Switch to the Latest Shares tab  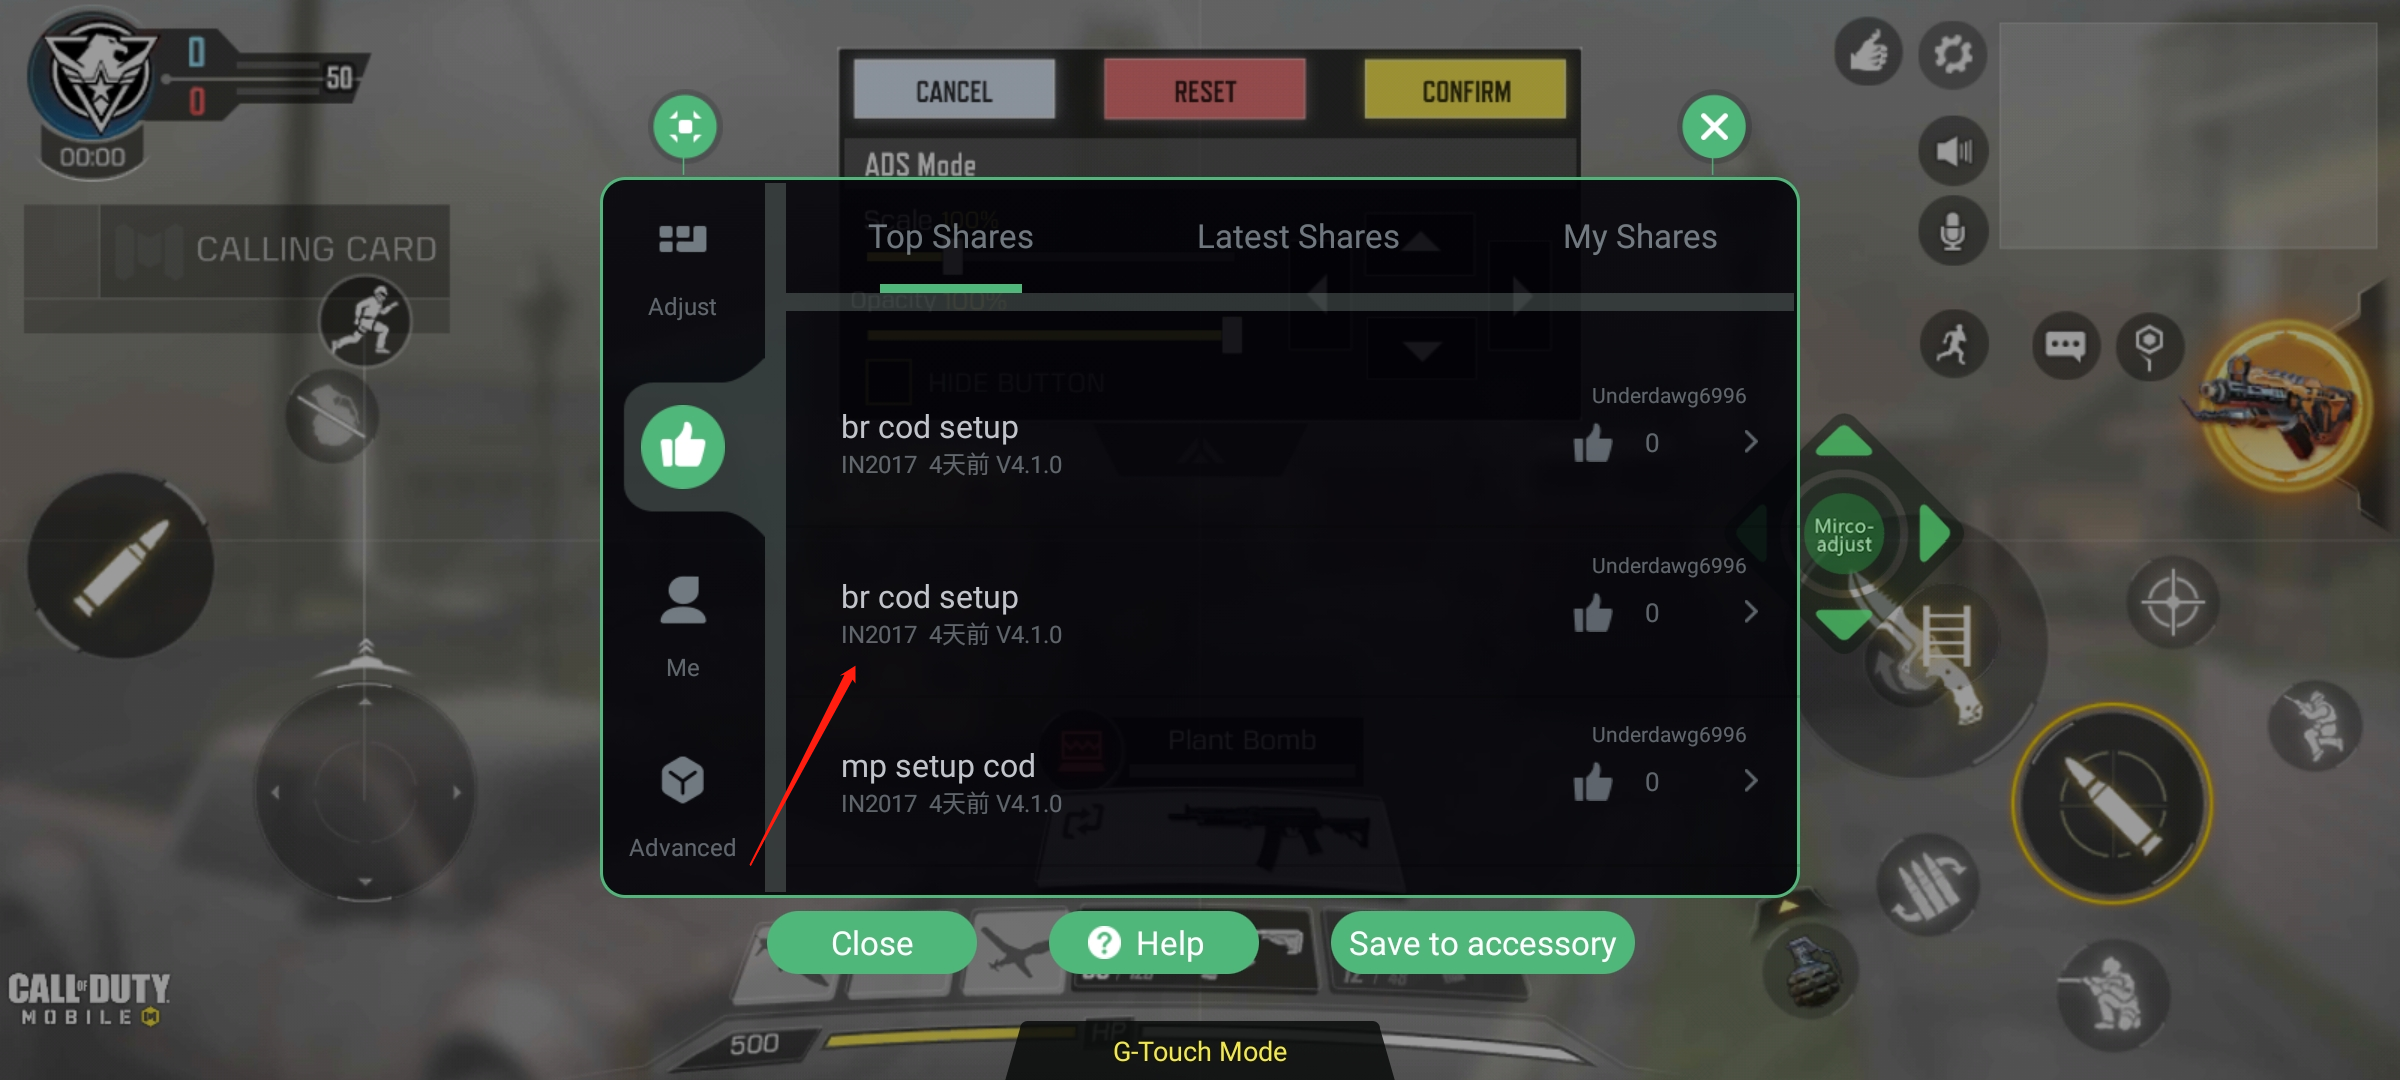pyautogui.click(x=1298, y=237)
